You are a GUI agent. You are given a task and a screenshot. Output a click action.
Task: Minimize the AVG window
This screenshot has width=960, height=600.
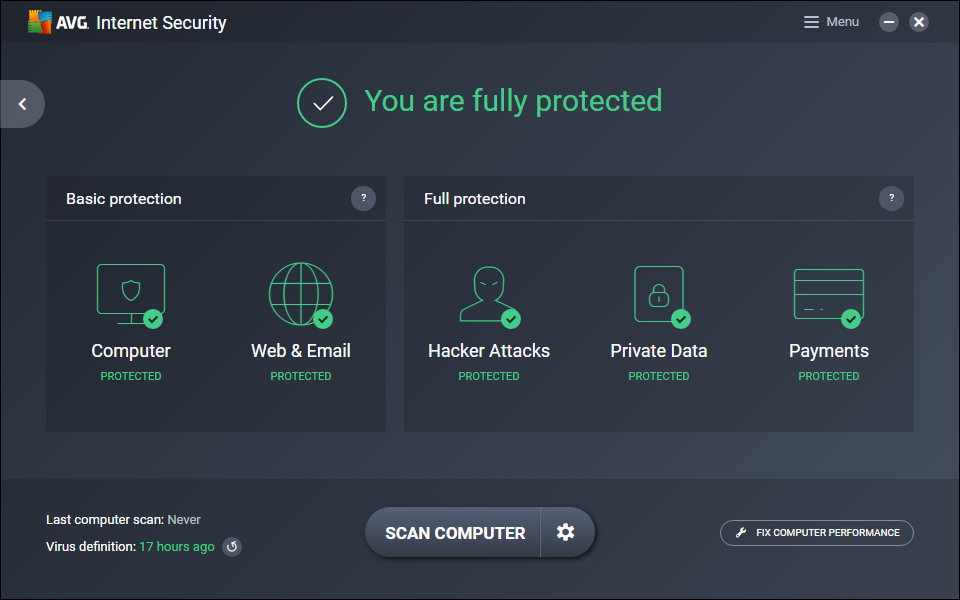tap(889, 22)
